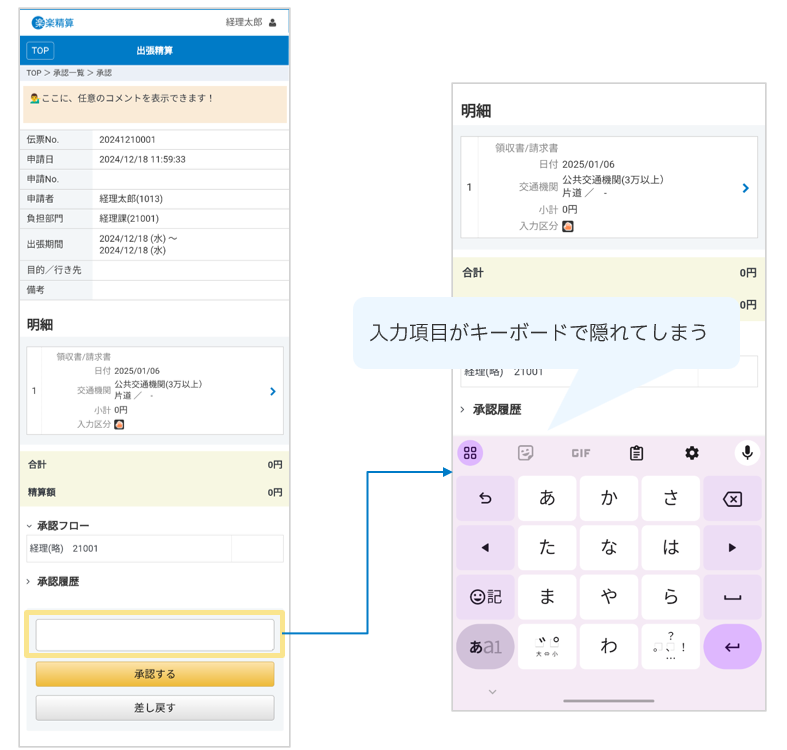This screenshot has height=750, width=787.
Task: Open the keyboard clipboard icon
Action: coord(636,453)
